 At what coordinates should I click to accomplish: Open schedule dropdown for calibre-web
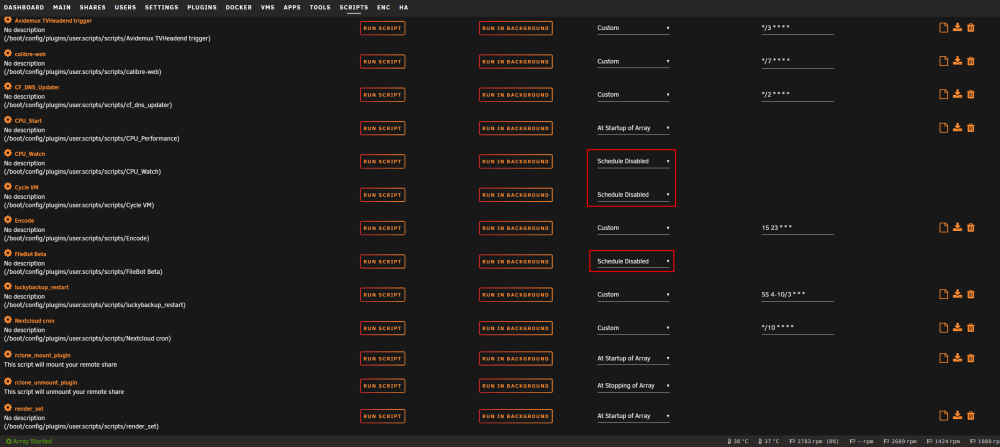[x=633, y=62]
